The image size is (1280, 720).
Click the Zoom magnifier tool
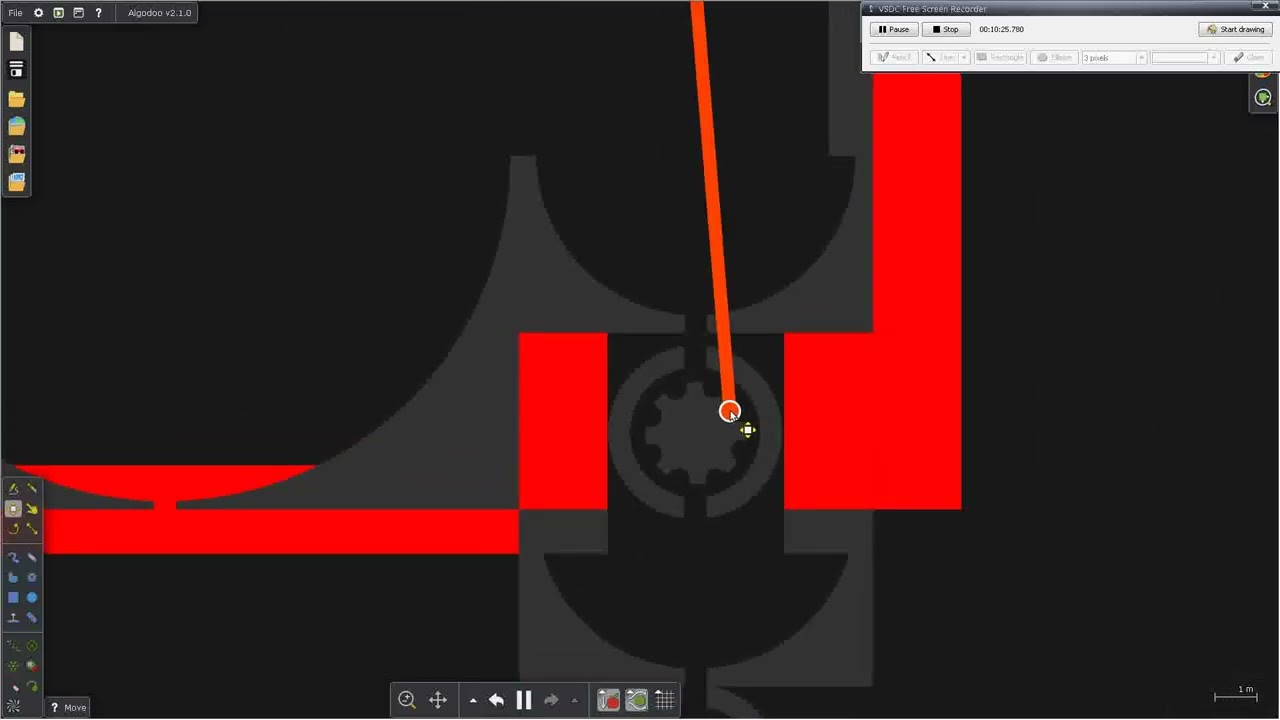[x=407, y=700]
